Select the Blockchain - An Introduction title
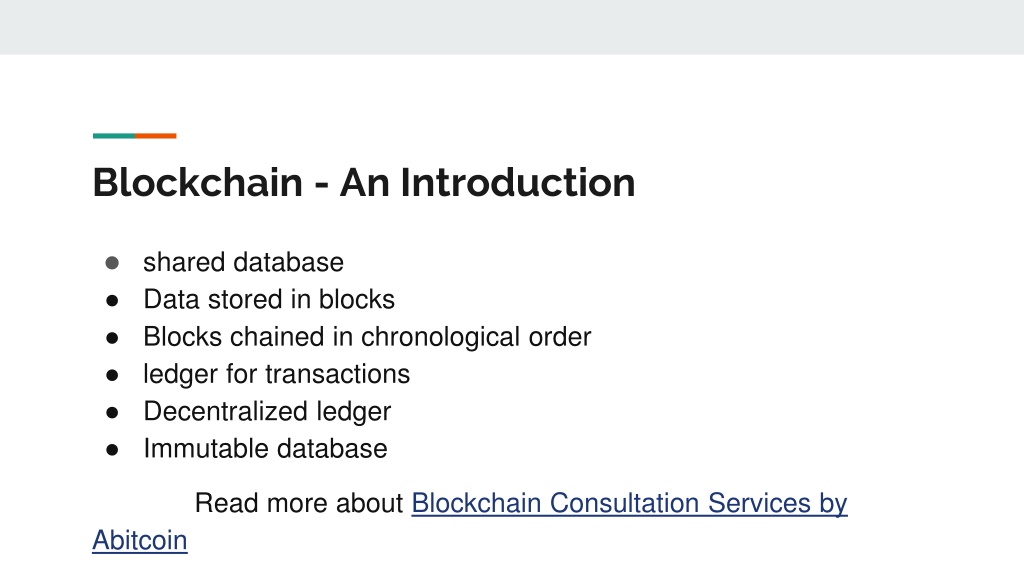The image size is (1024, 576). point(364,182)
